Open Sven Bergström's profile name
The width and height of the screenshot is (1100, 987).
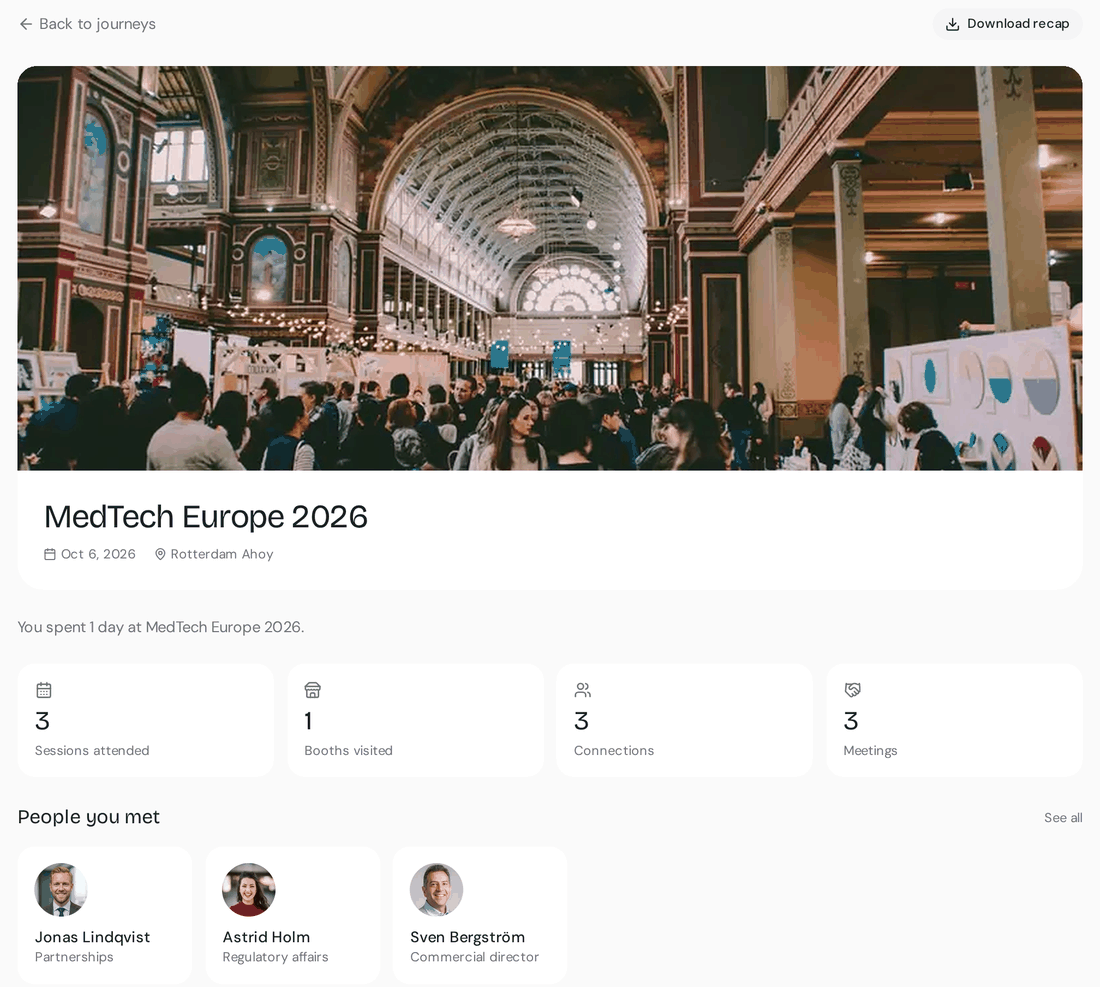point(467,937)
